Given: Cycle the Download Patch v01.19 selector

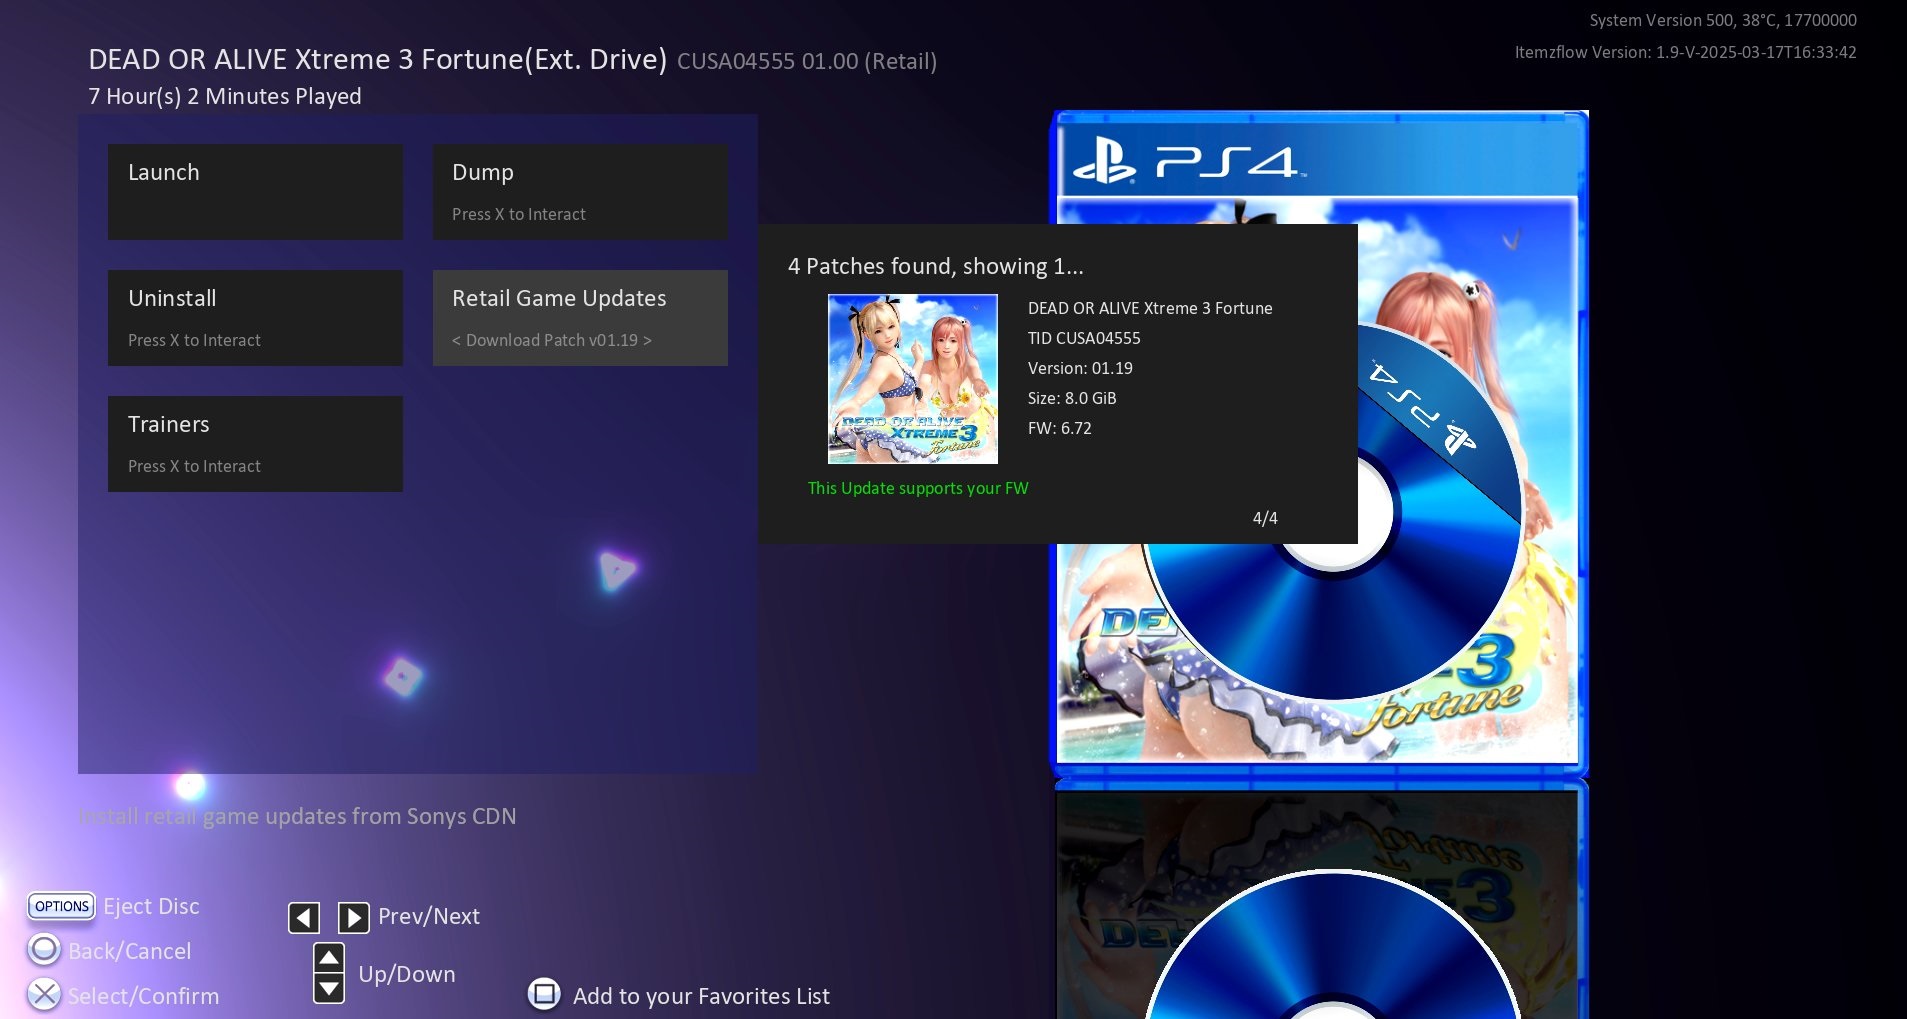Looking at the screenshot, I should click(x=551, y=341).
